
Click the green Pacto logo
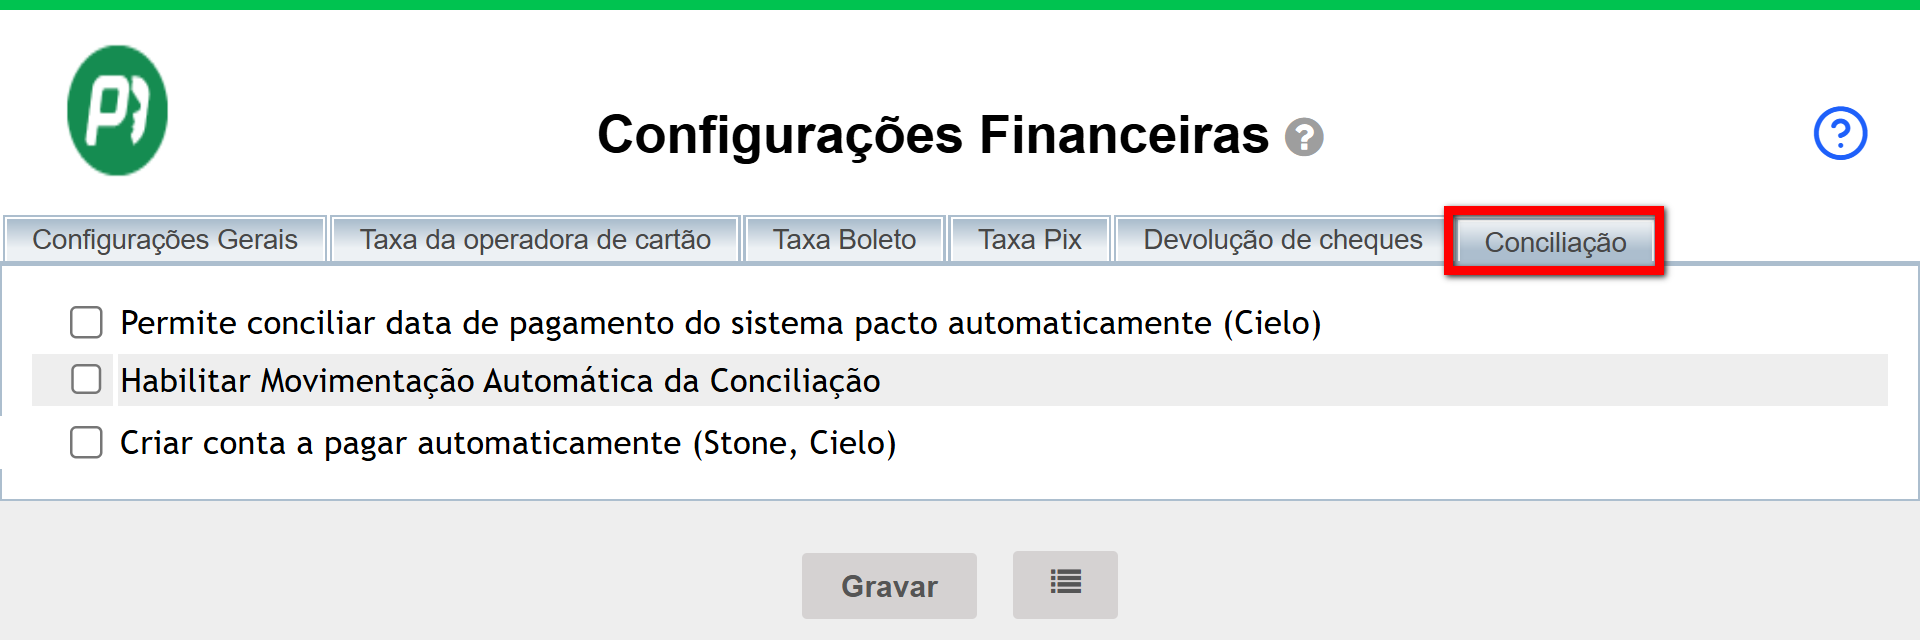[117, 110]
